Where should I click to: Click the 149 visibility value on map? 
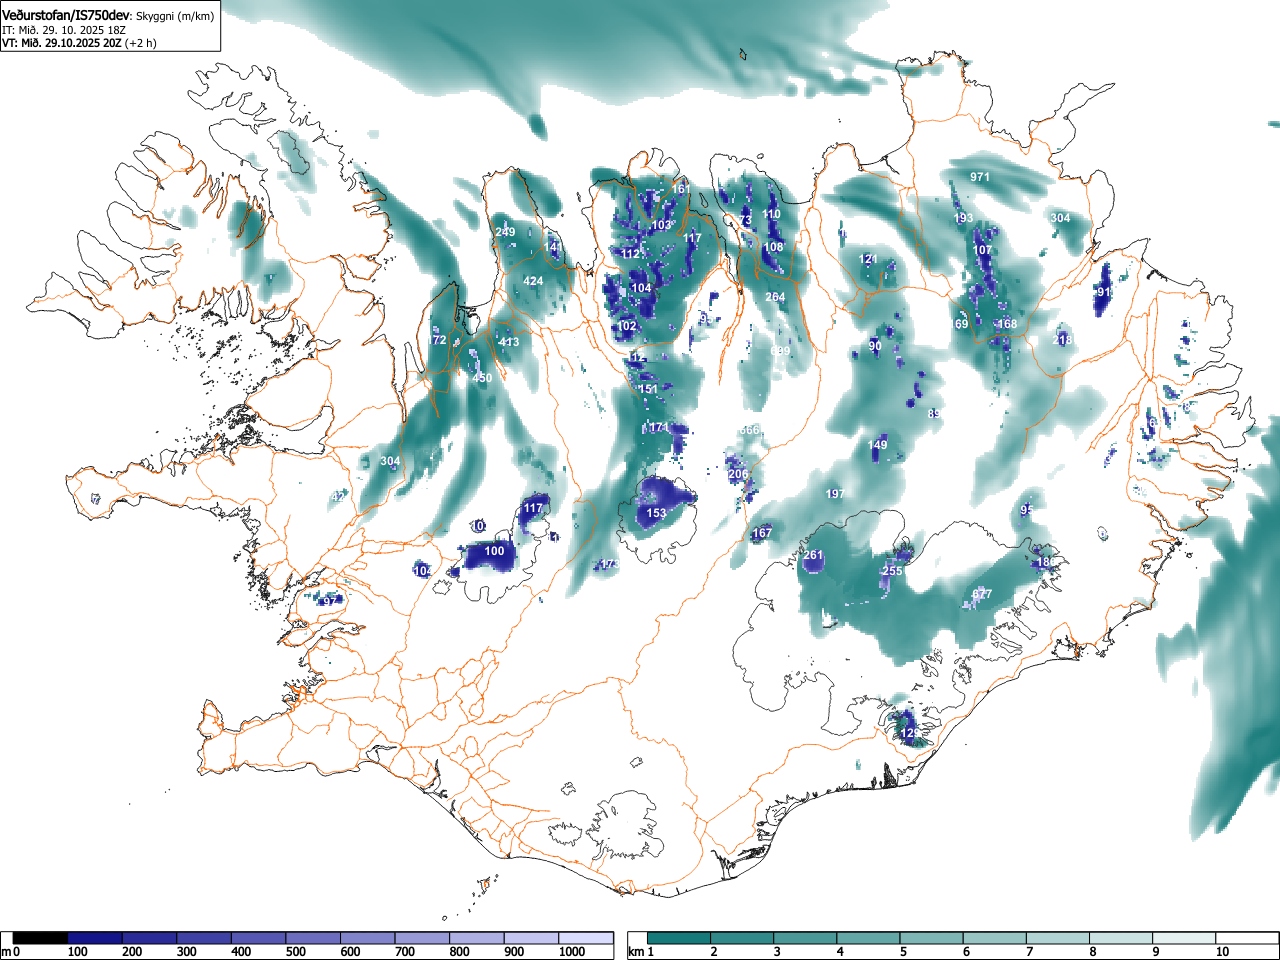(x=877, y=445)
